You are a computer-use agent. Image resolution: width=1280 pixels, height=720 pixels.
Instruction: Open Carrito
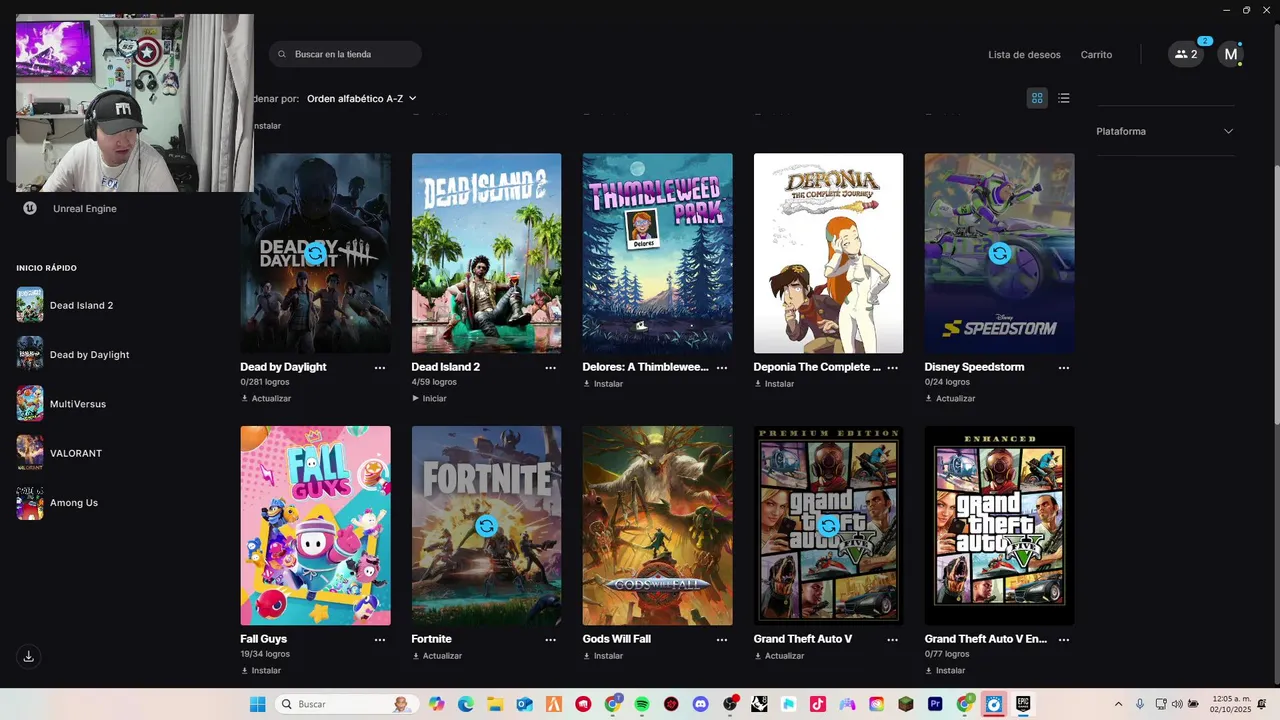[x=1096, y=54]
